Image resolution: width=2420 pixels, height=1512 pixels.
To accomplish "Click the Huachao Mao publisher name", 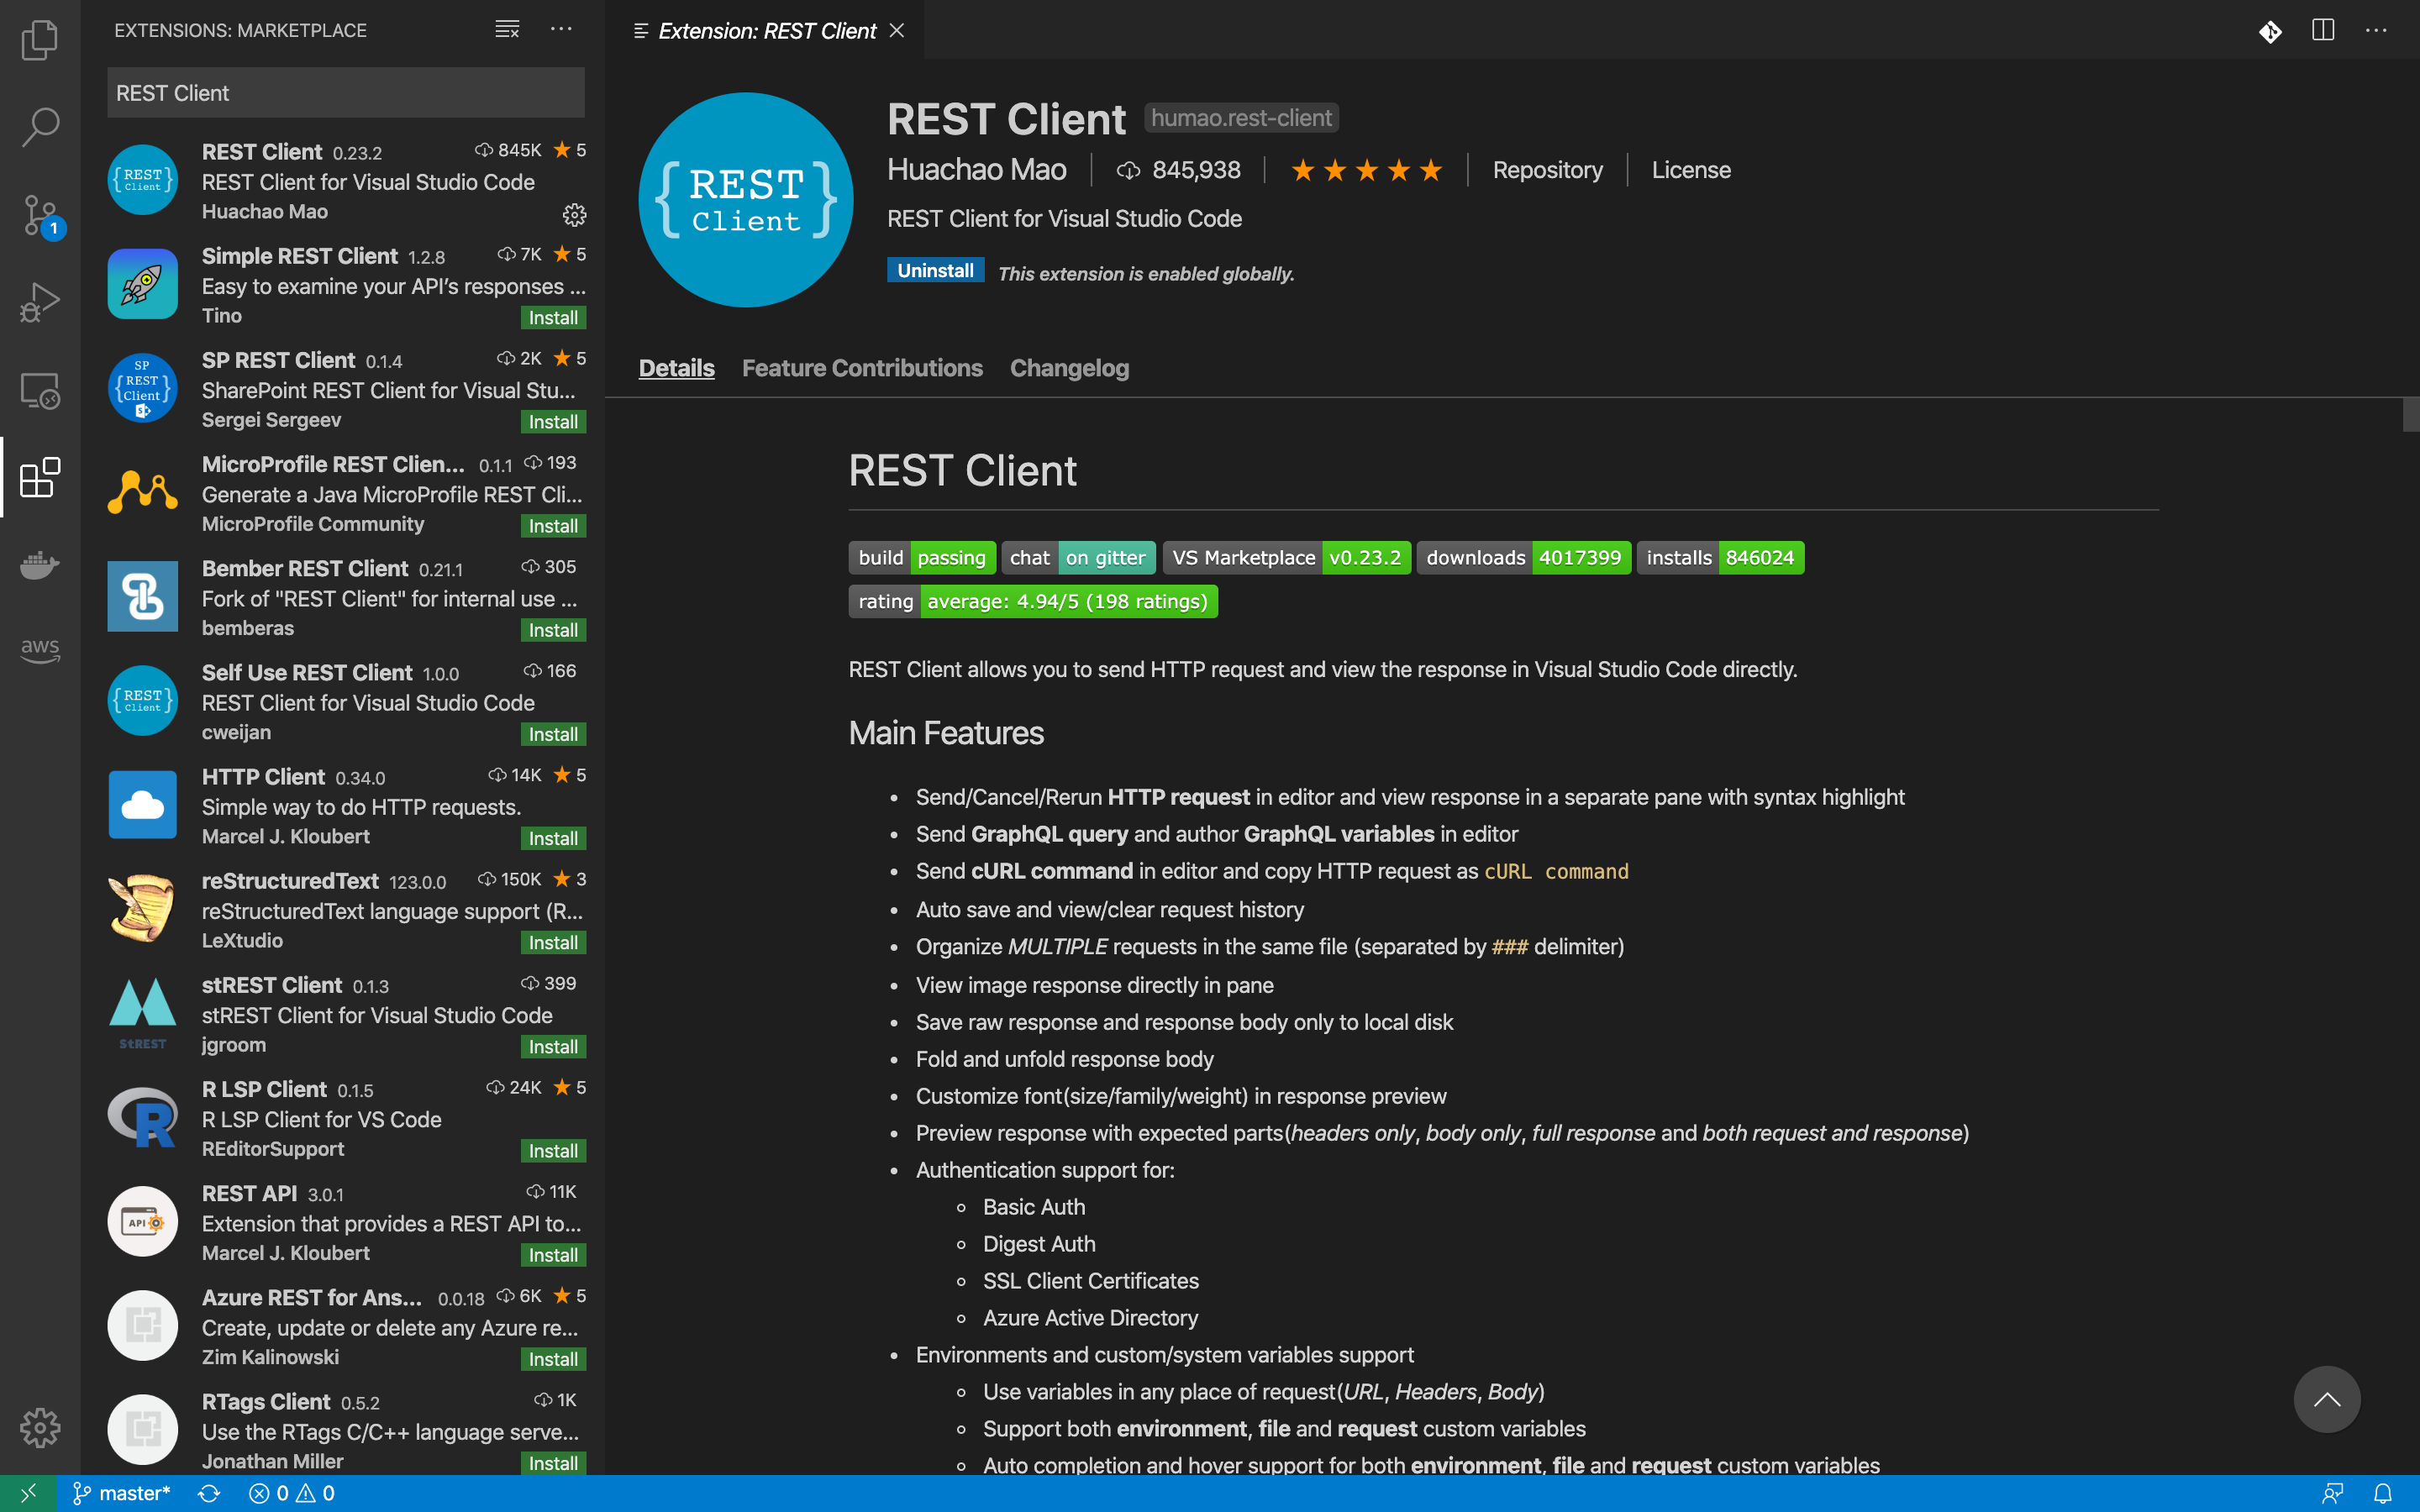I will click(976, 170).
